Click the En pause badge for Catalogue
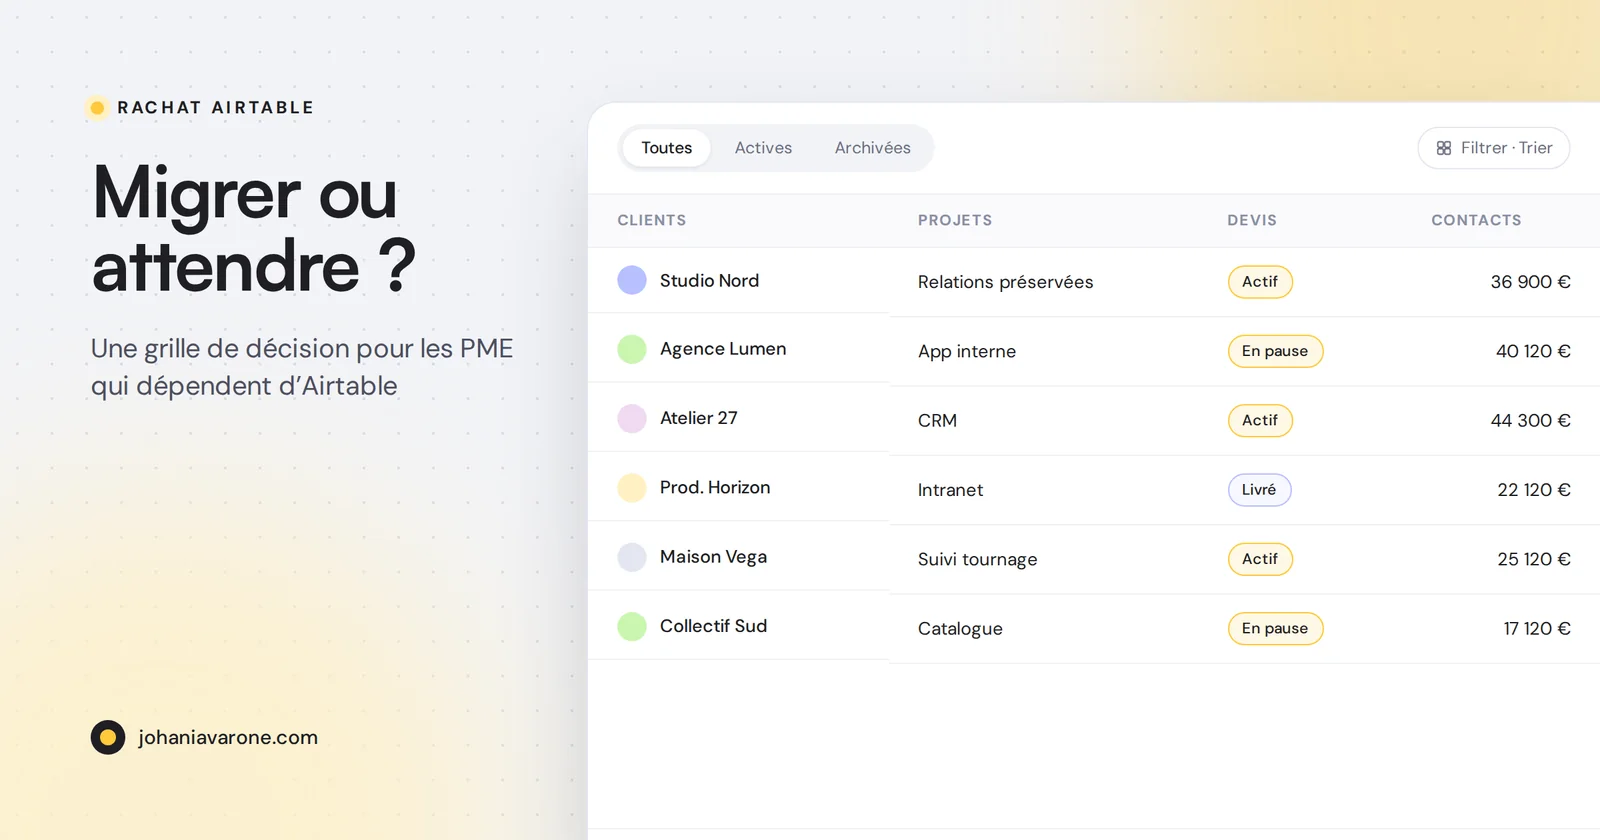The image size is (1600, 840). coord(1275,628)
